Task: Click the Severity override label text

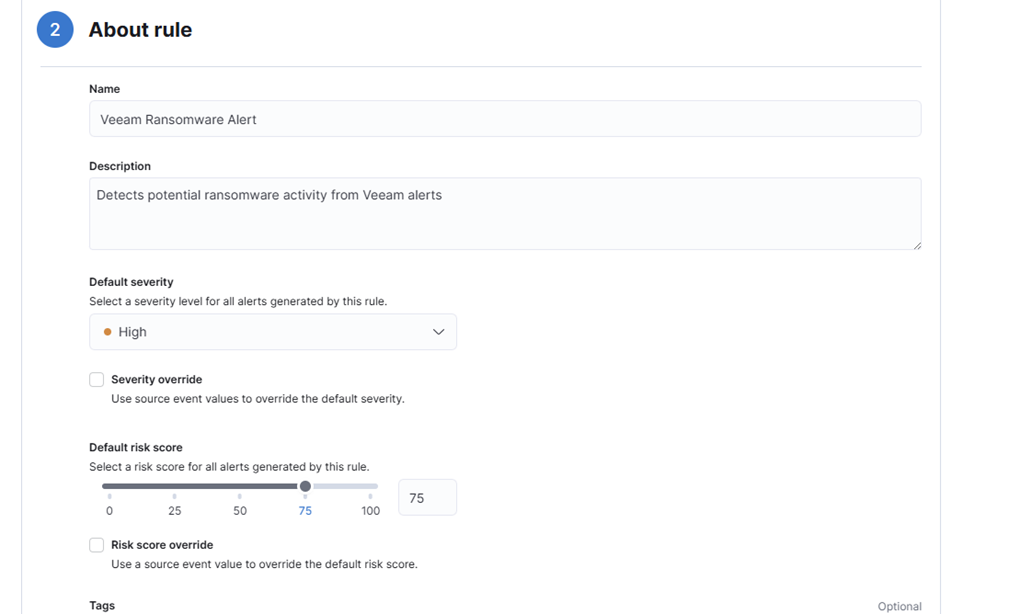Action: (x=156, y=380)
